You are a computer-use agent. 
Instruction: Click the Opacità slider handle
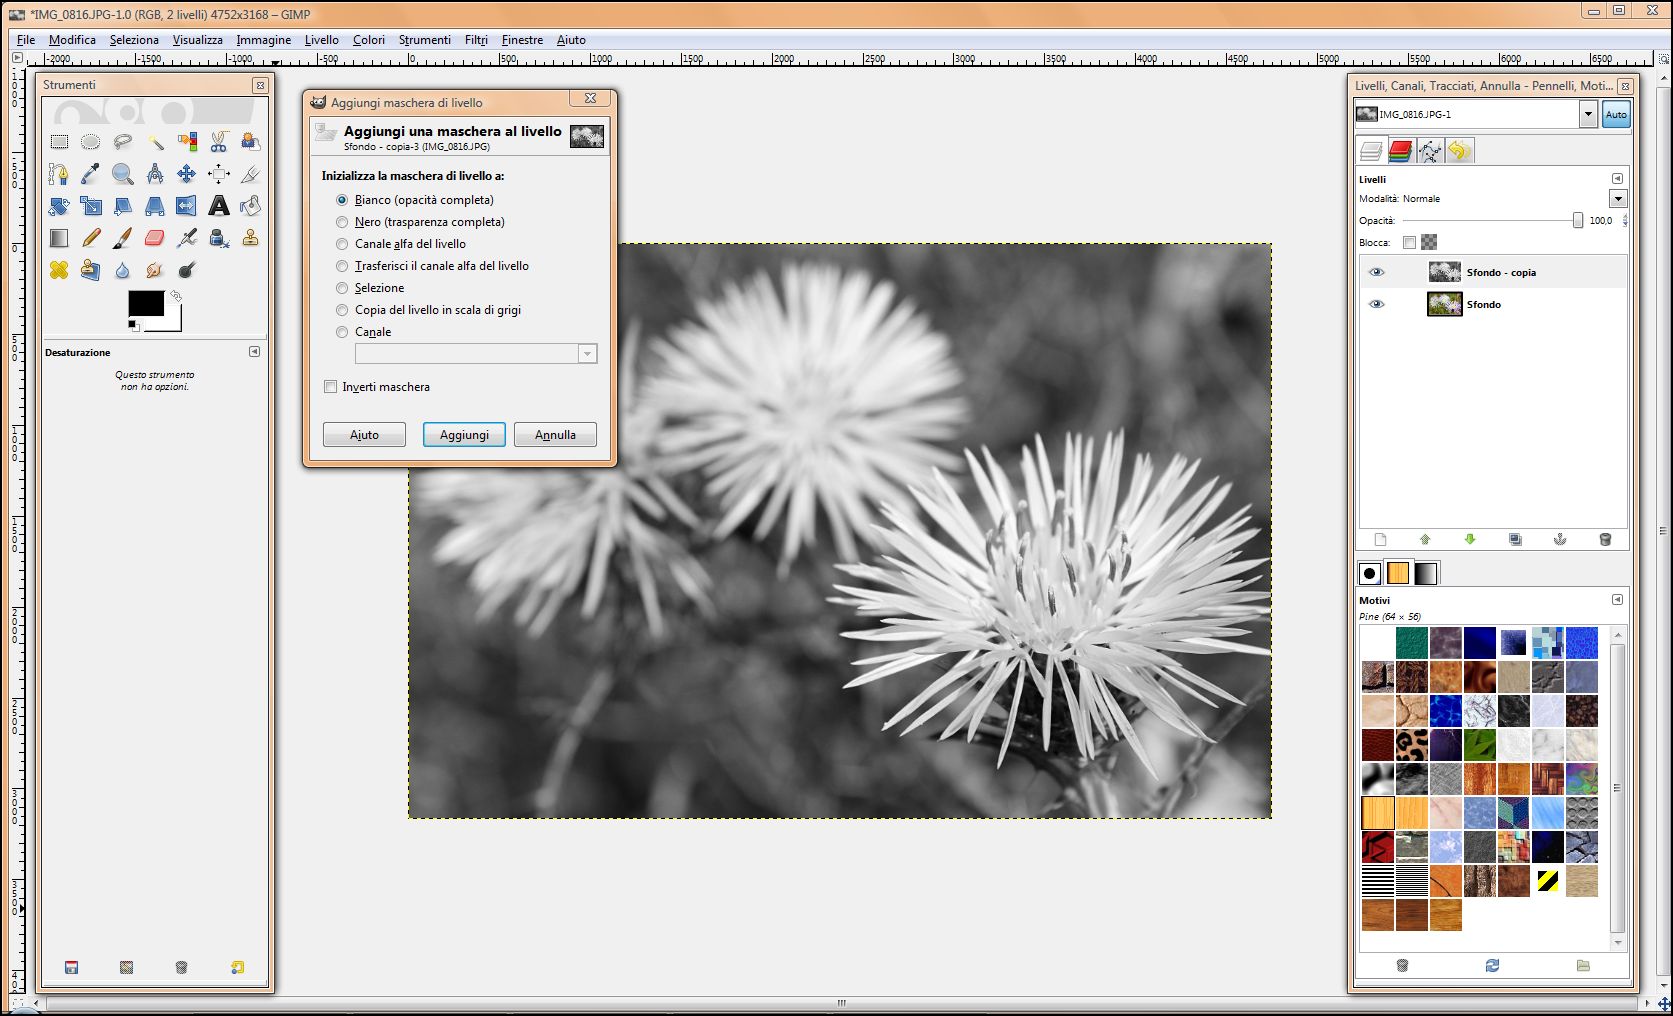tap(1578, 221)
